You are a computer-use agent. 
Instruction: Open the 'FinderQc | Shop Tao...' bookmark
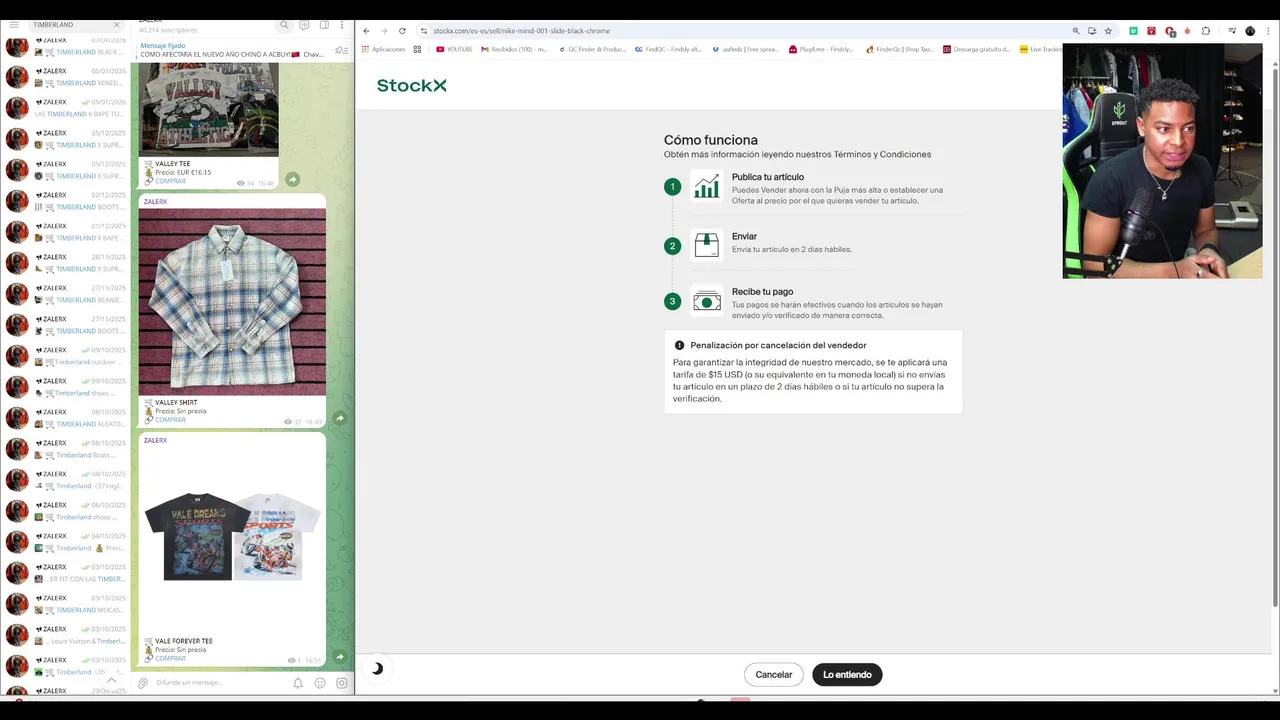[899, 49]
